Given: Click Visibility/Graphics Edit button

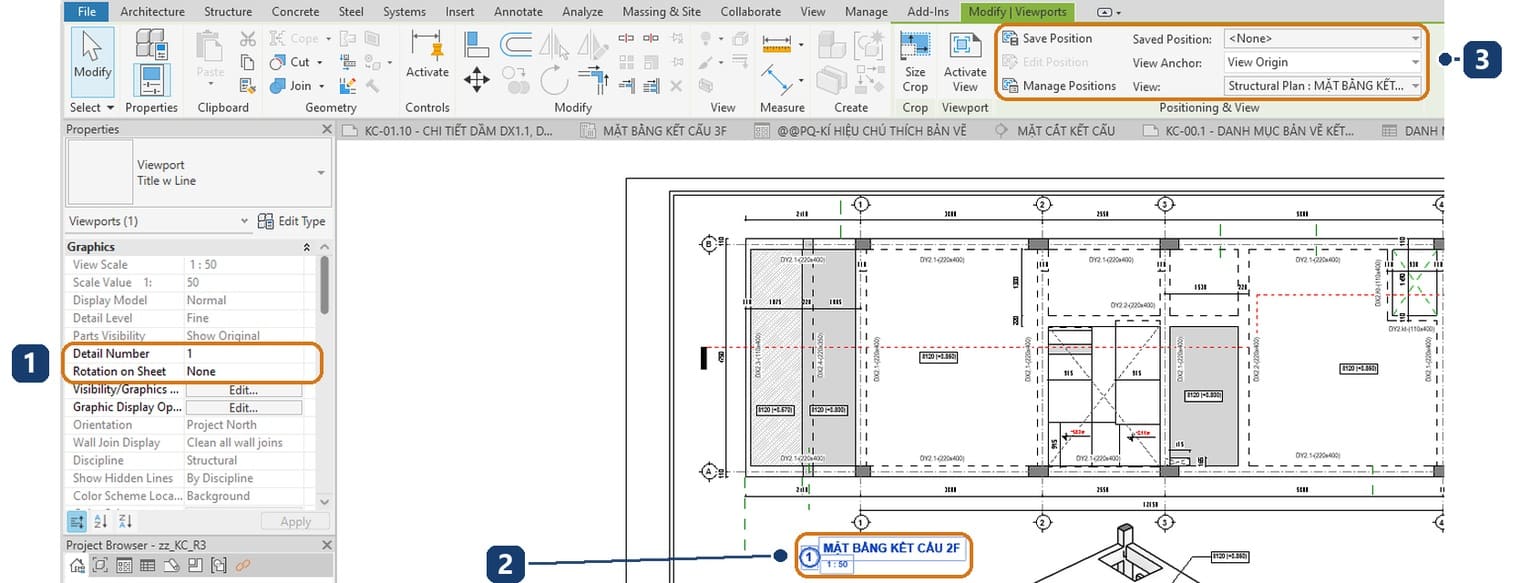Looking at the screenshot, I should (244, 390).
